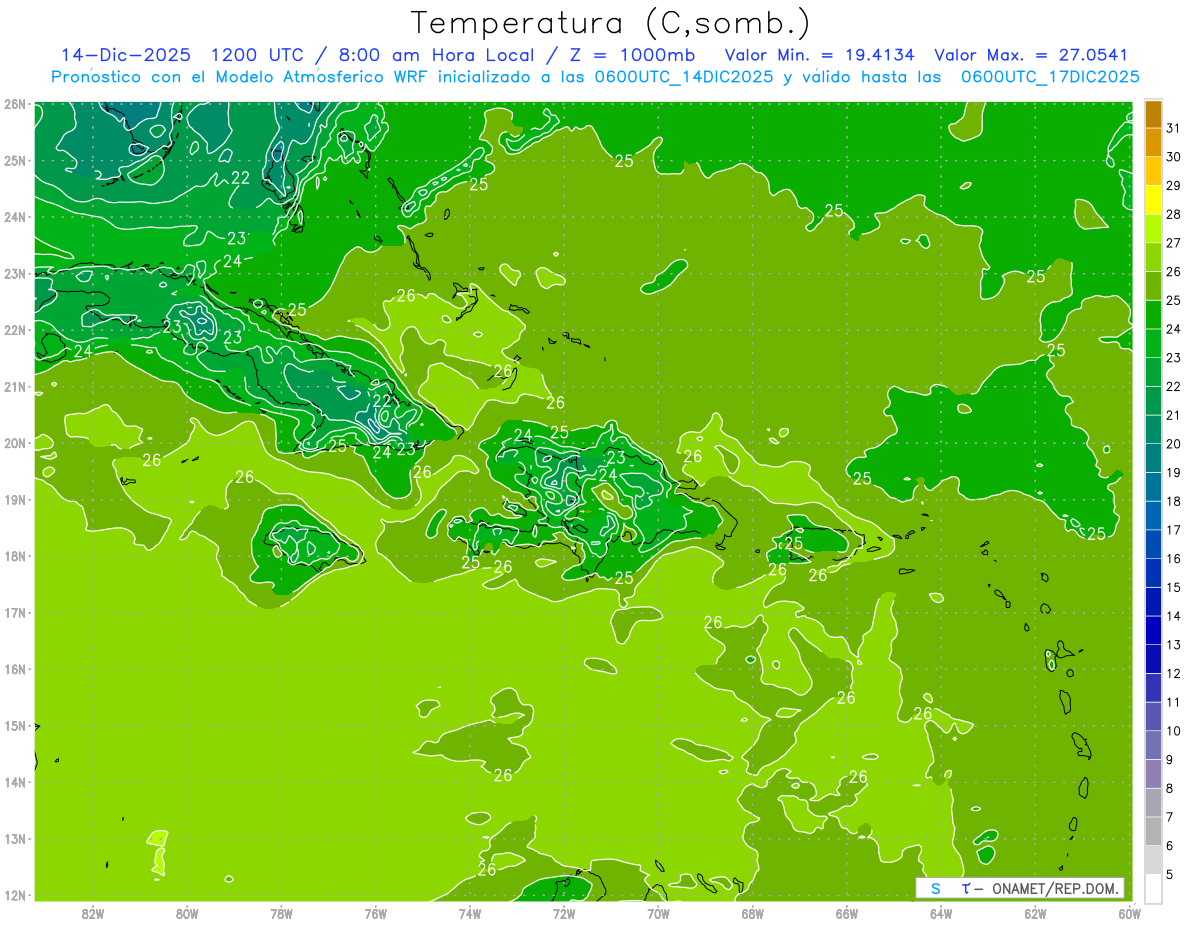The image size is (1200, 927).
Task: Click the color bar value 10
Action: click(x=1174, y=731)
